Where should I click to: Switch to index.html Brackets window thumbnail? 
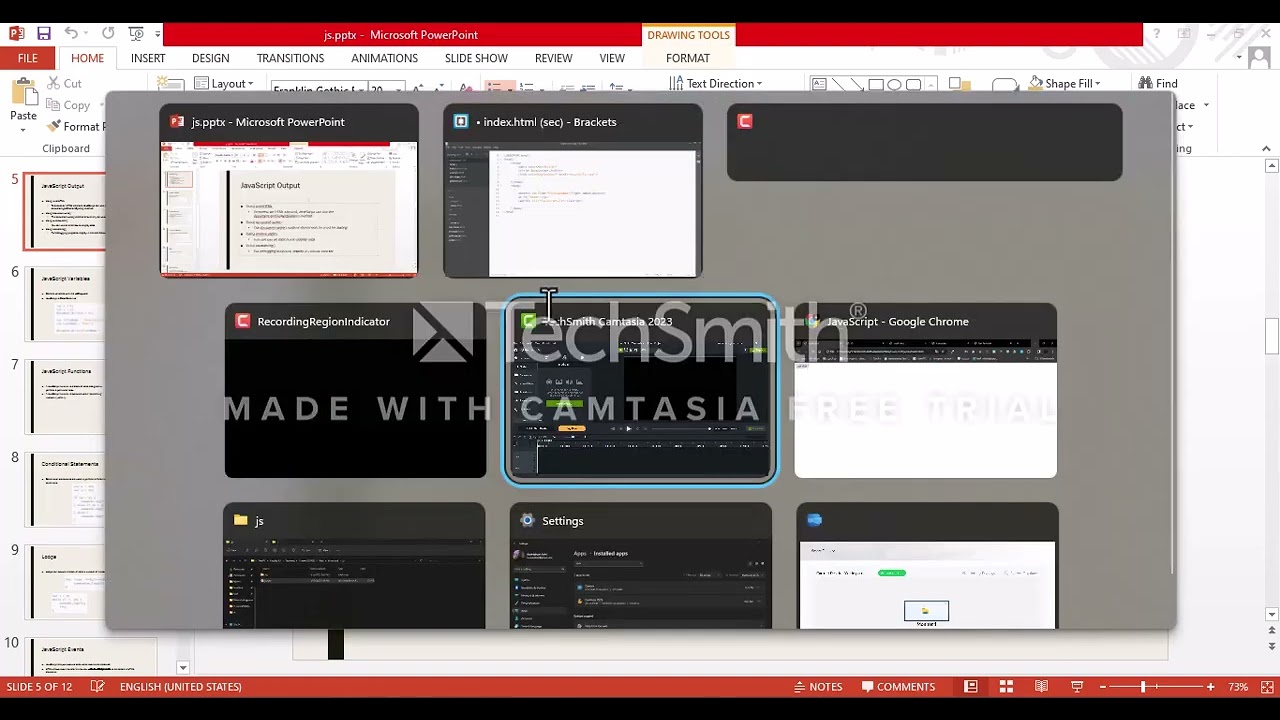573,190
